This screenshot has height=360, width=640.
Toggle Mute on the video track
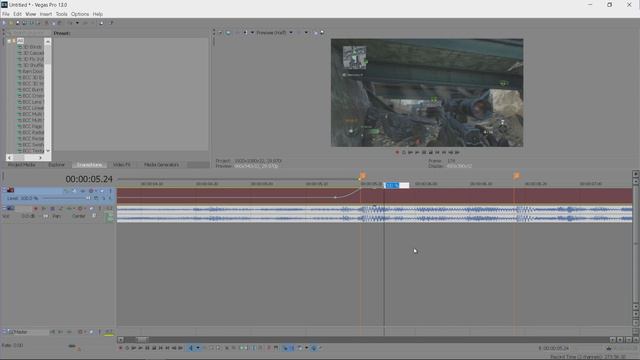102,191
